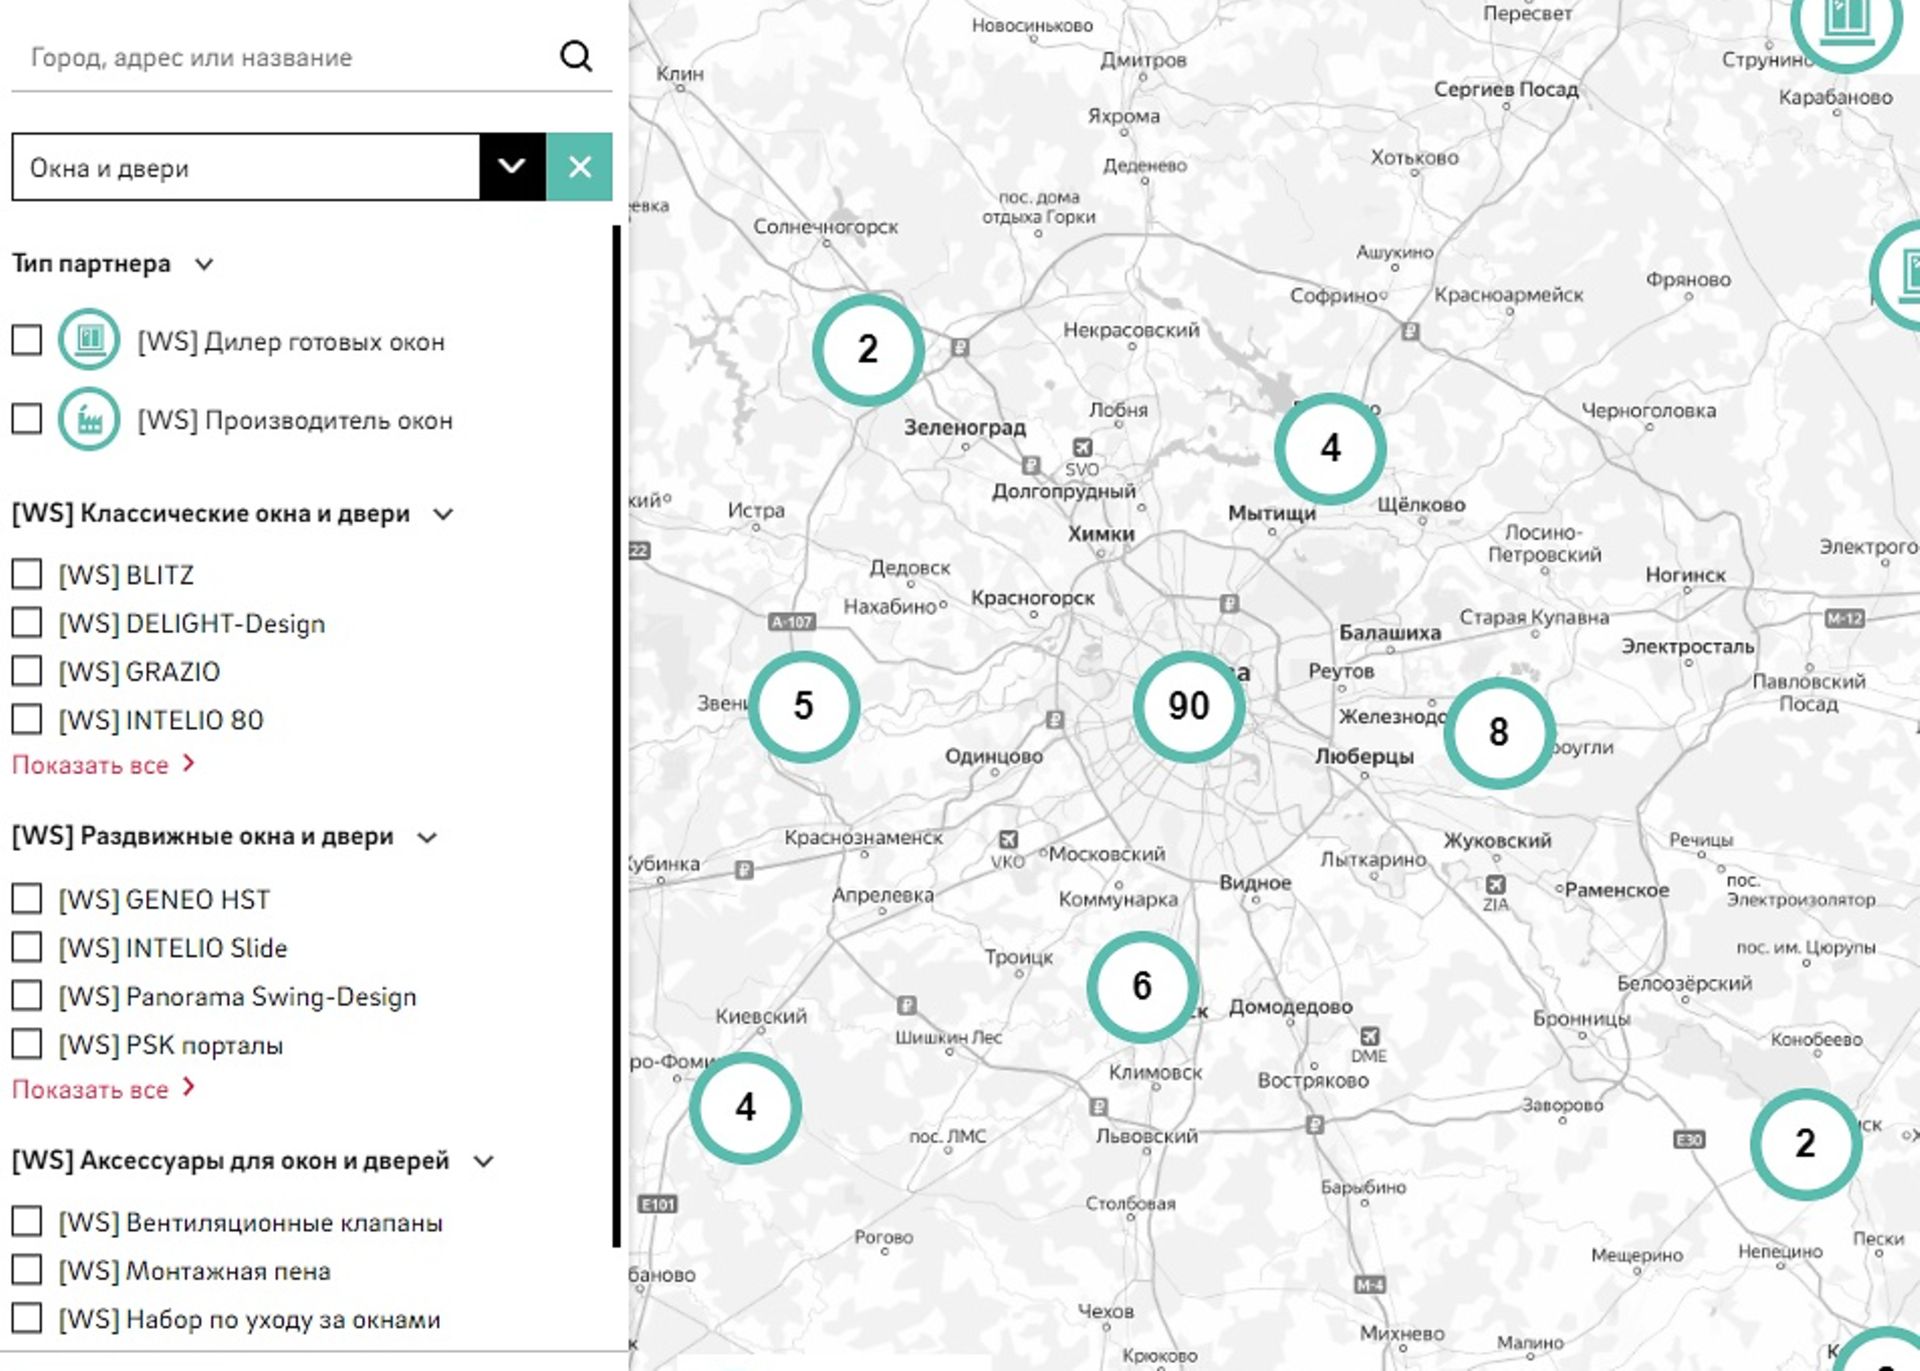Open the cluster marker labeled 5
Viewport: 1920px width, 1371px height.
pos(803,706)
